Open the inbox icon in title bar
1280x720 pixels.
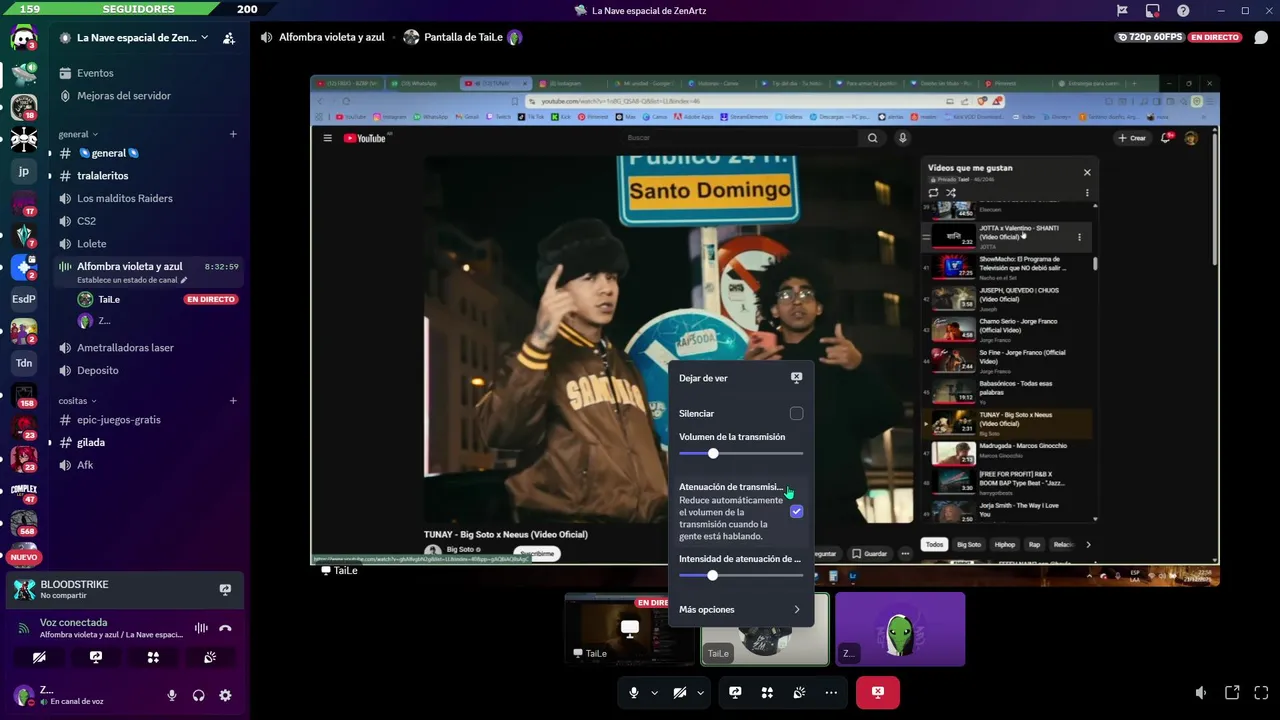pyautogui.click(x=1152, y=10)
